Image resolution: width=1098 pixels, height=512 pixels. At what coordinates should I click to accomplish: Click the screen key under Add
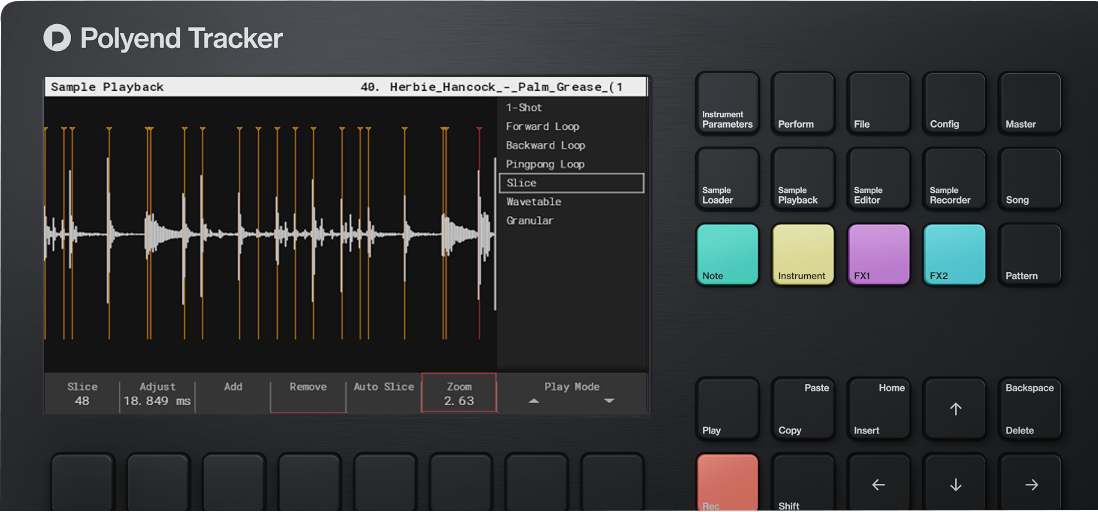point(233,482)
